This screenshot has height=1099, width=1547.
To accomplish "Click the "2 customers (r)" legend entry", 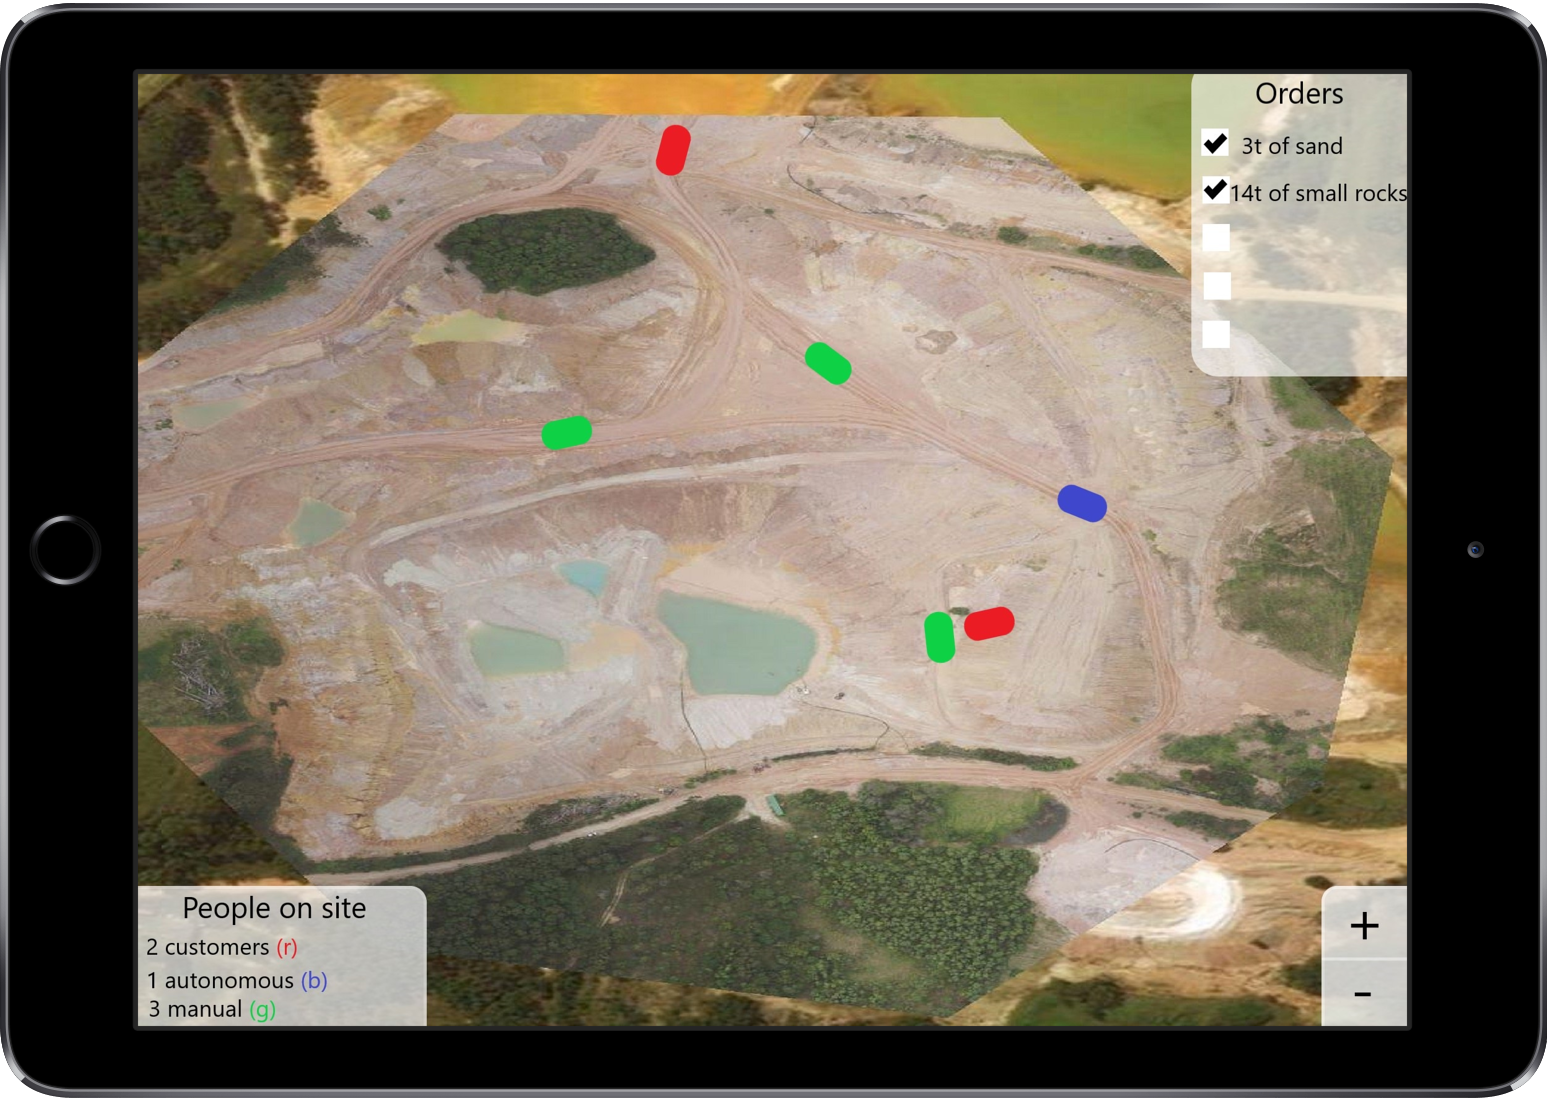I will [x=222, y=947].
